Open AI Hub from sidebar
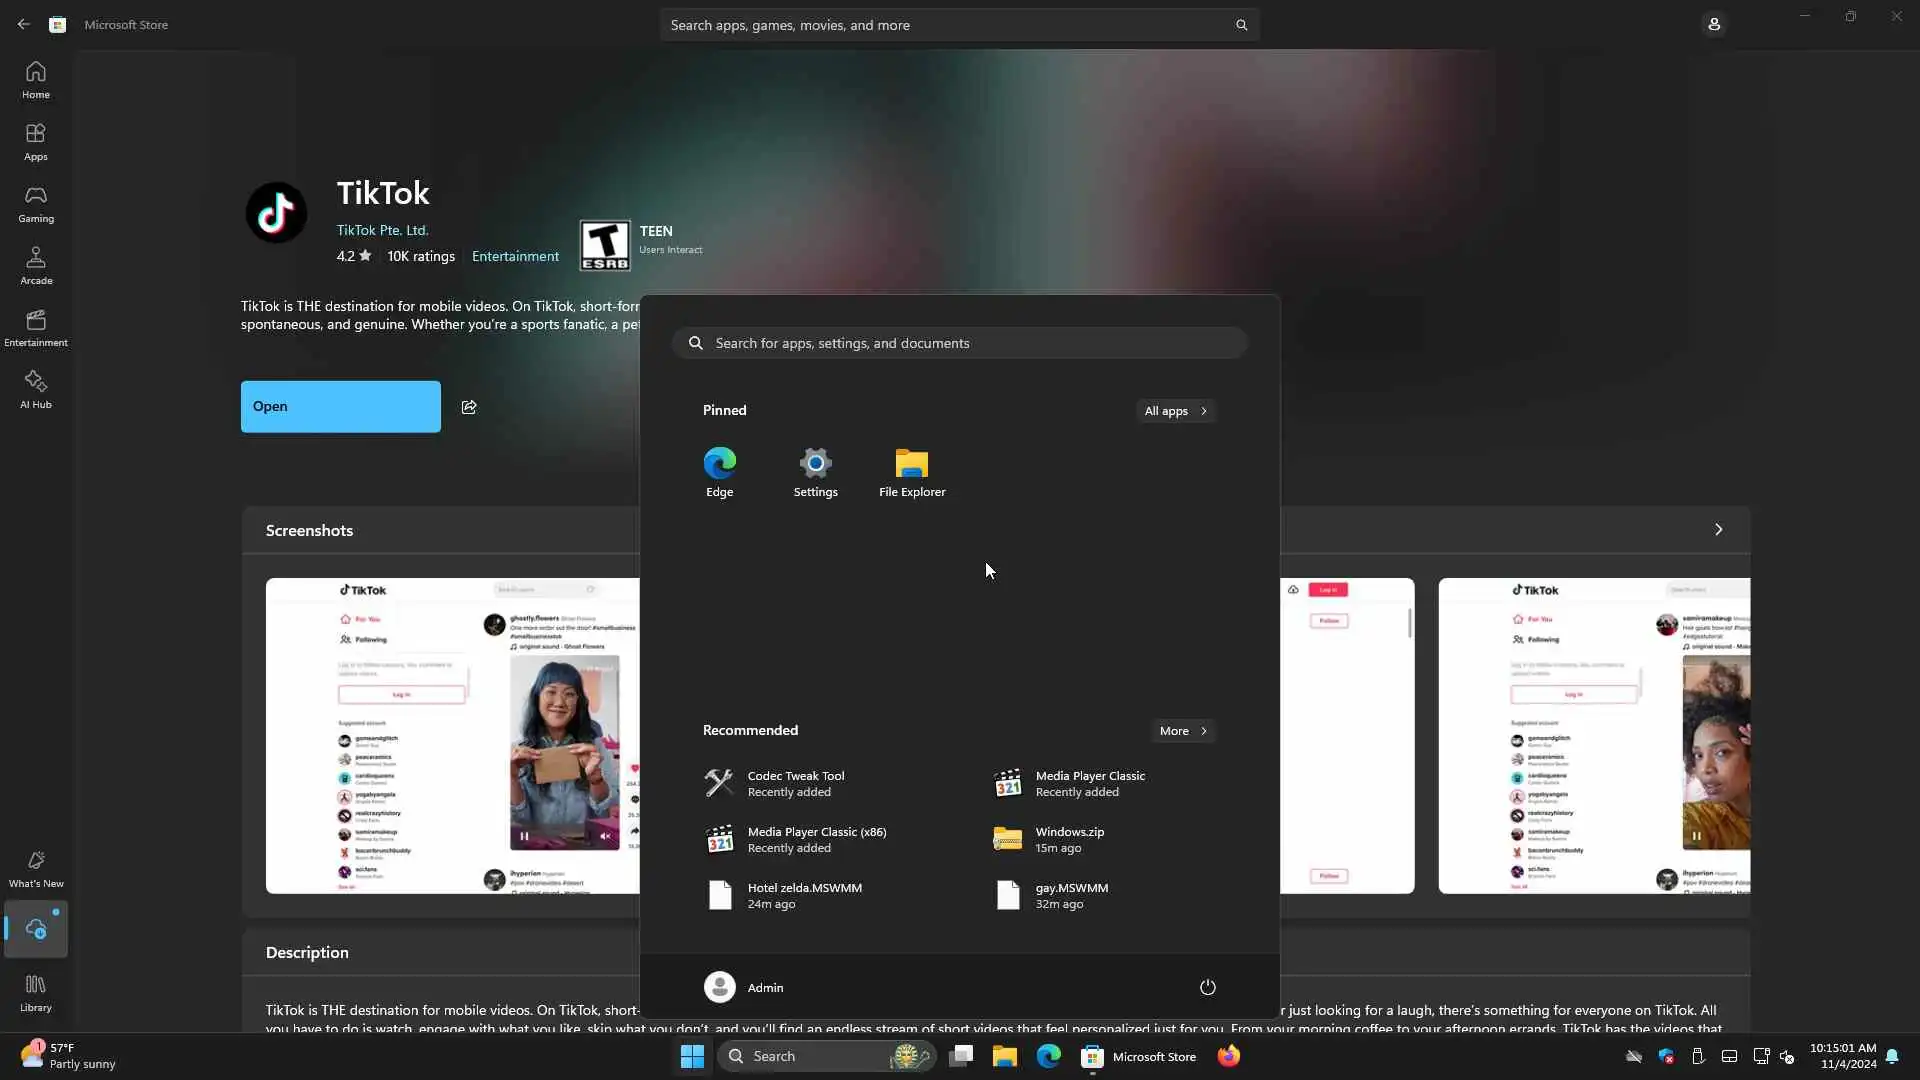Screen dimensions: 1920x1080 coord(36,390)
